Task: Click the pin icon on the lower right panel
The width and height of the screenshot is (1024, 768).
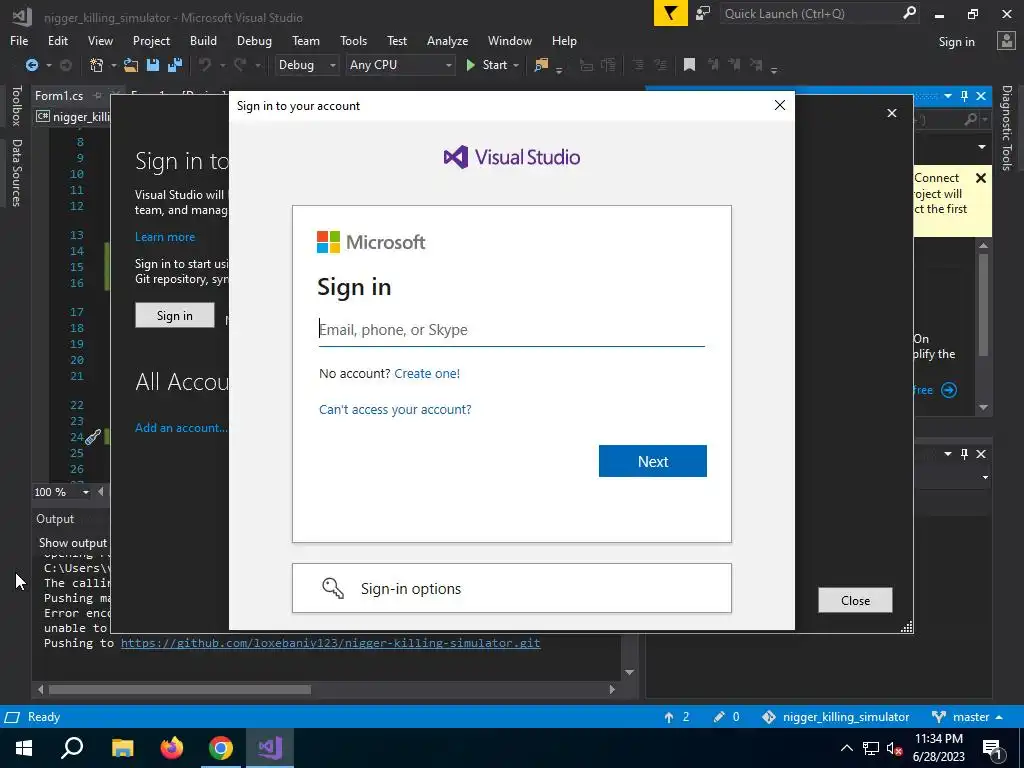Action: (965, 454)
